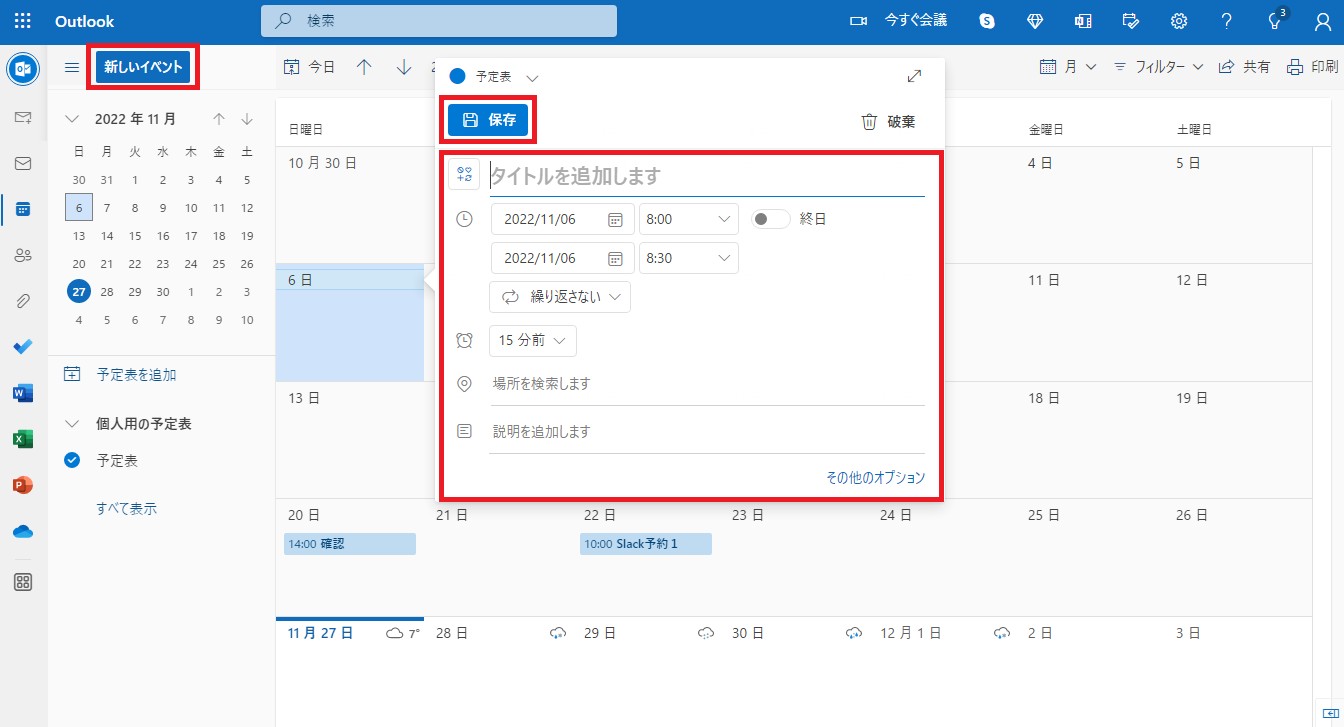Open the 繰り返さない repeat dropdown
The image size is (1344, 727).
pos(560,297)
